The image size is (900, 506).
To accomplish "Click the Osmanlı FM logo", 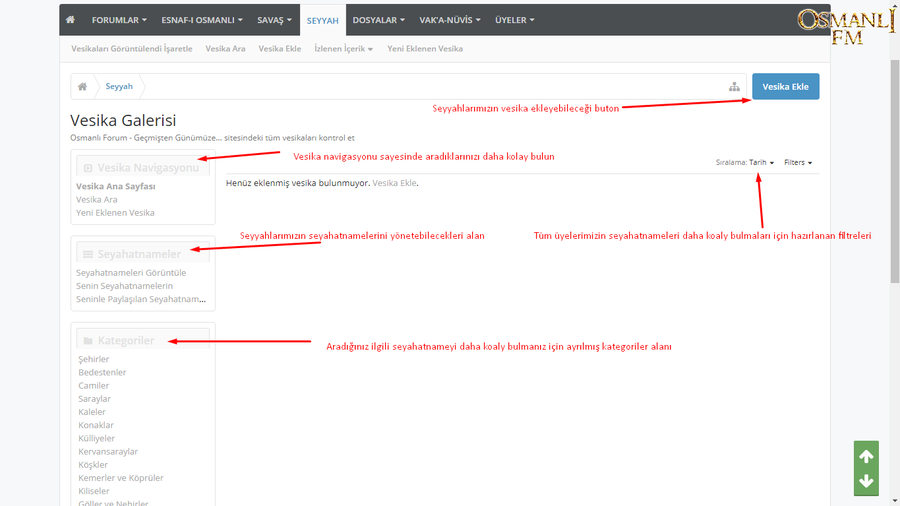I will [x=846, y=27].
